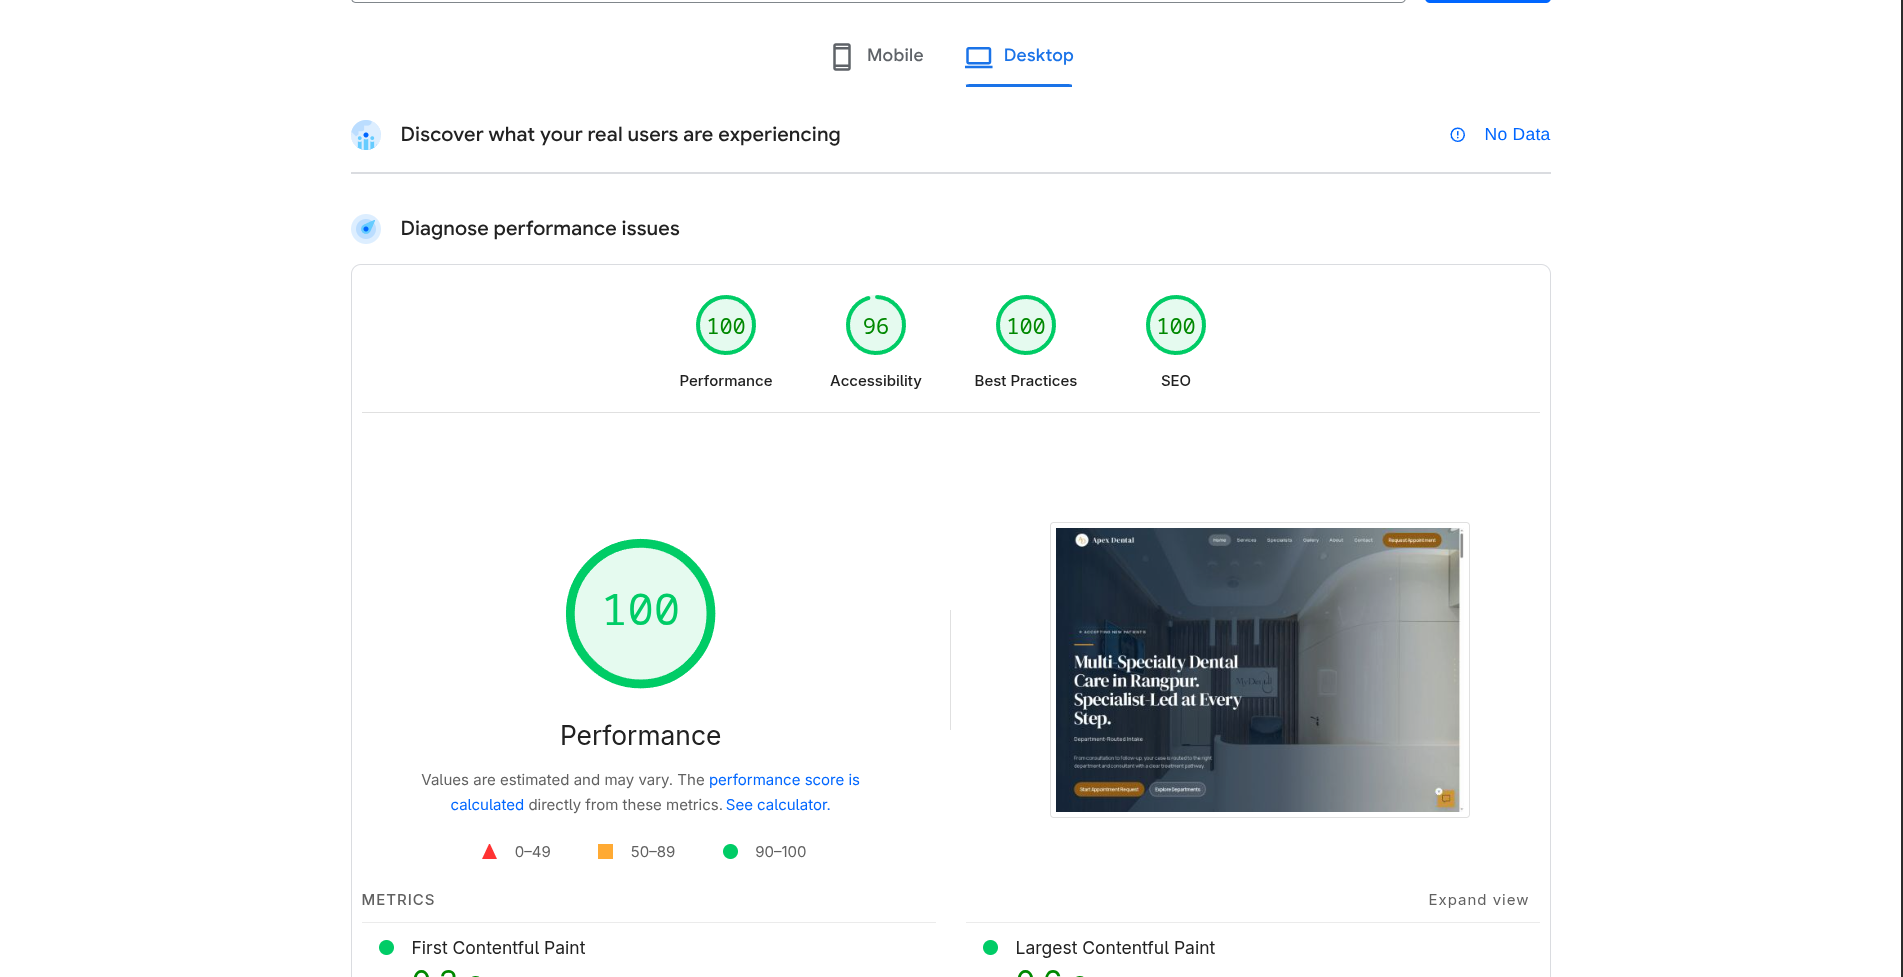
Task: Open the performance score is calculated link
Action: (784, 779)
